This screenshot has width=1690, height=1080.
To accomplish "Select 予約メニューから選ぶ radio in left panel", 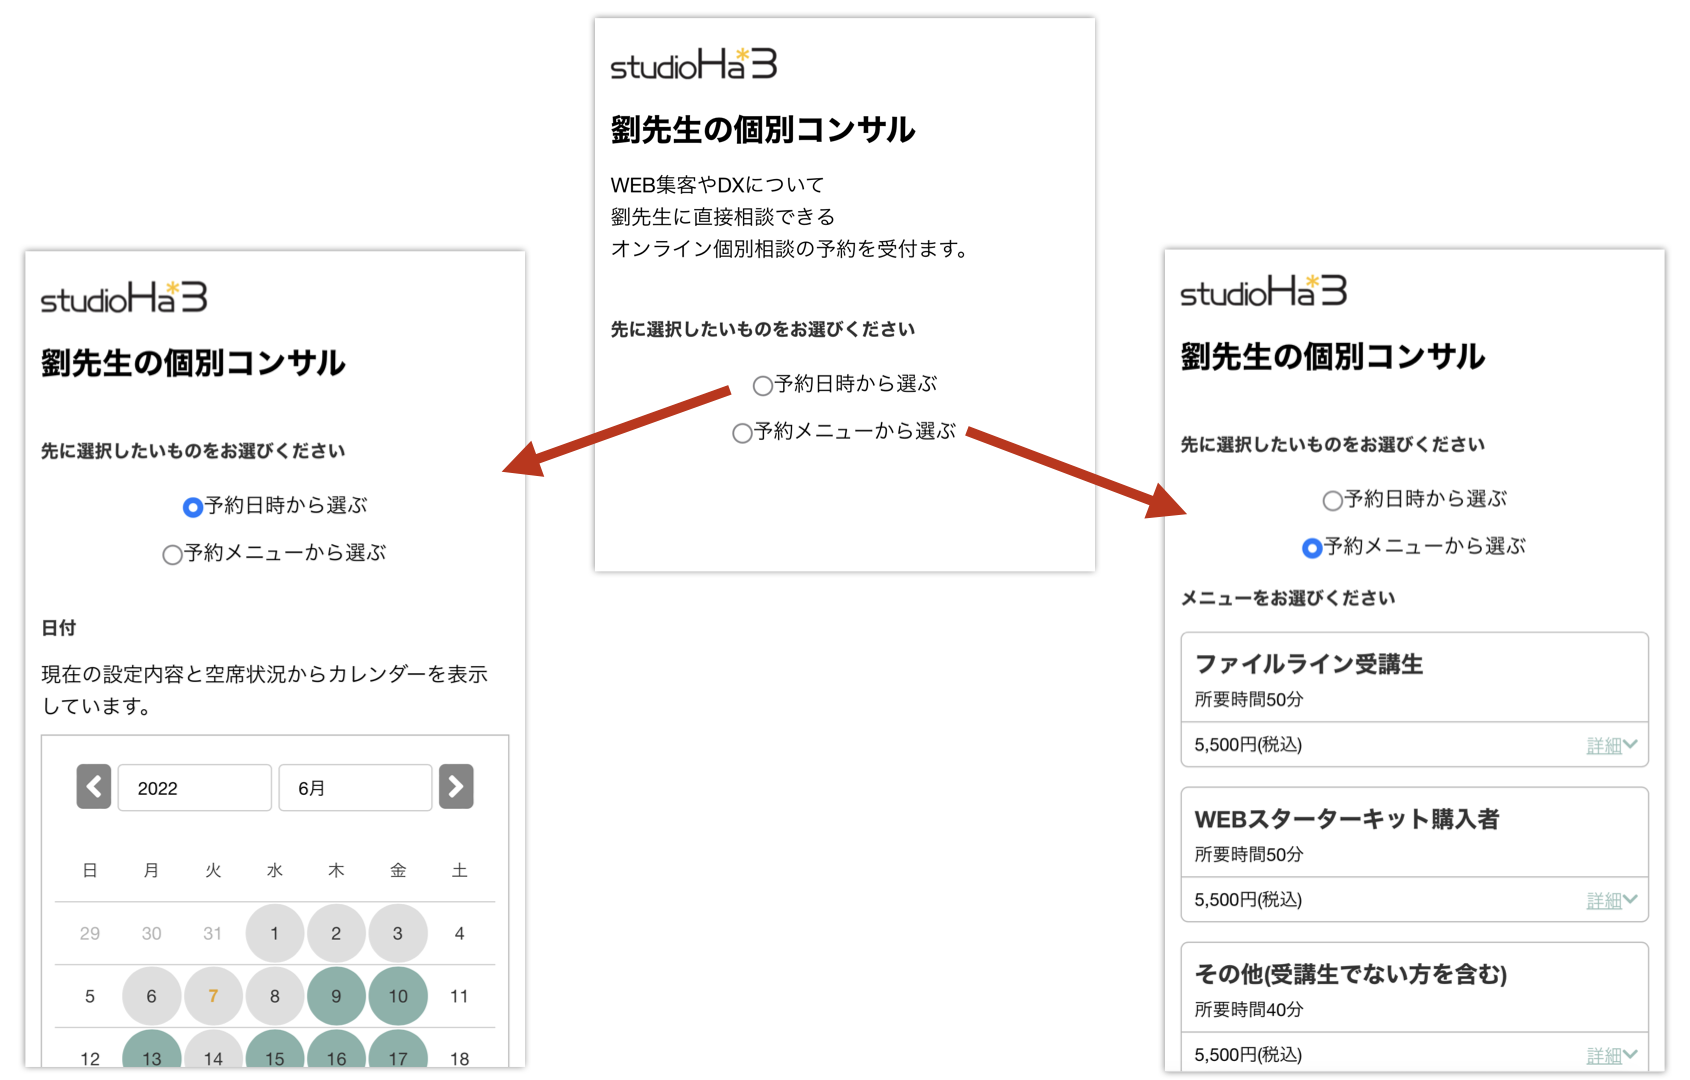I will (x=172, y=554).
